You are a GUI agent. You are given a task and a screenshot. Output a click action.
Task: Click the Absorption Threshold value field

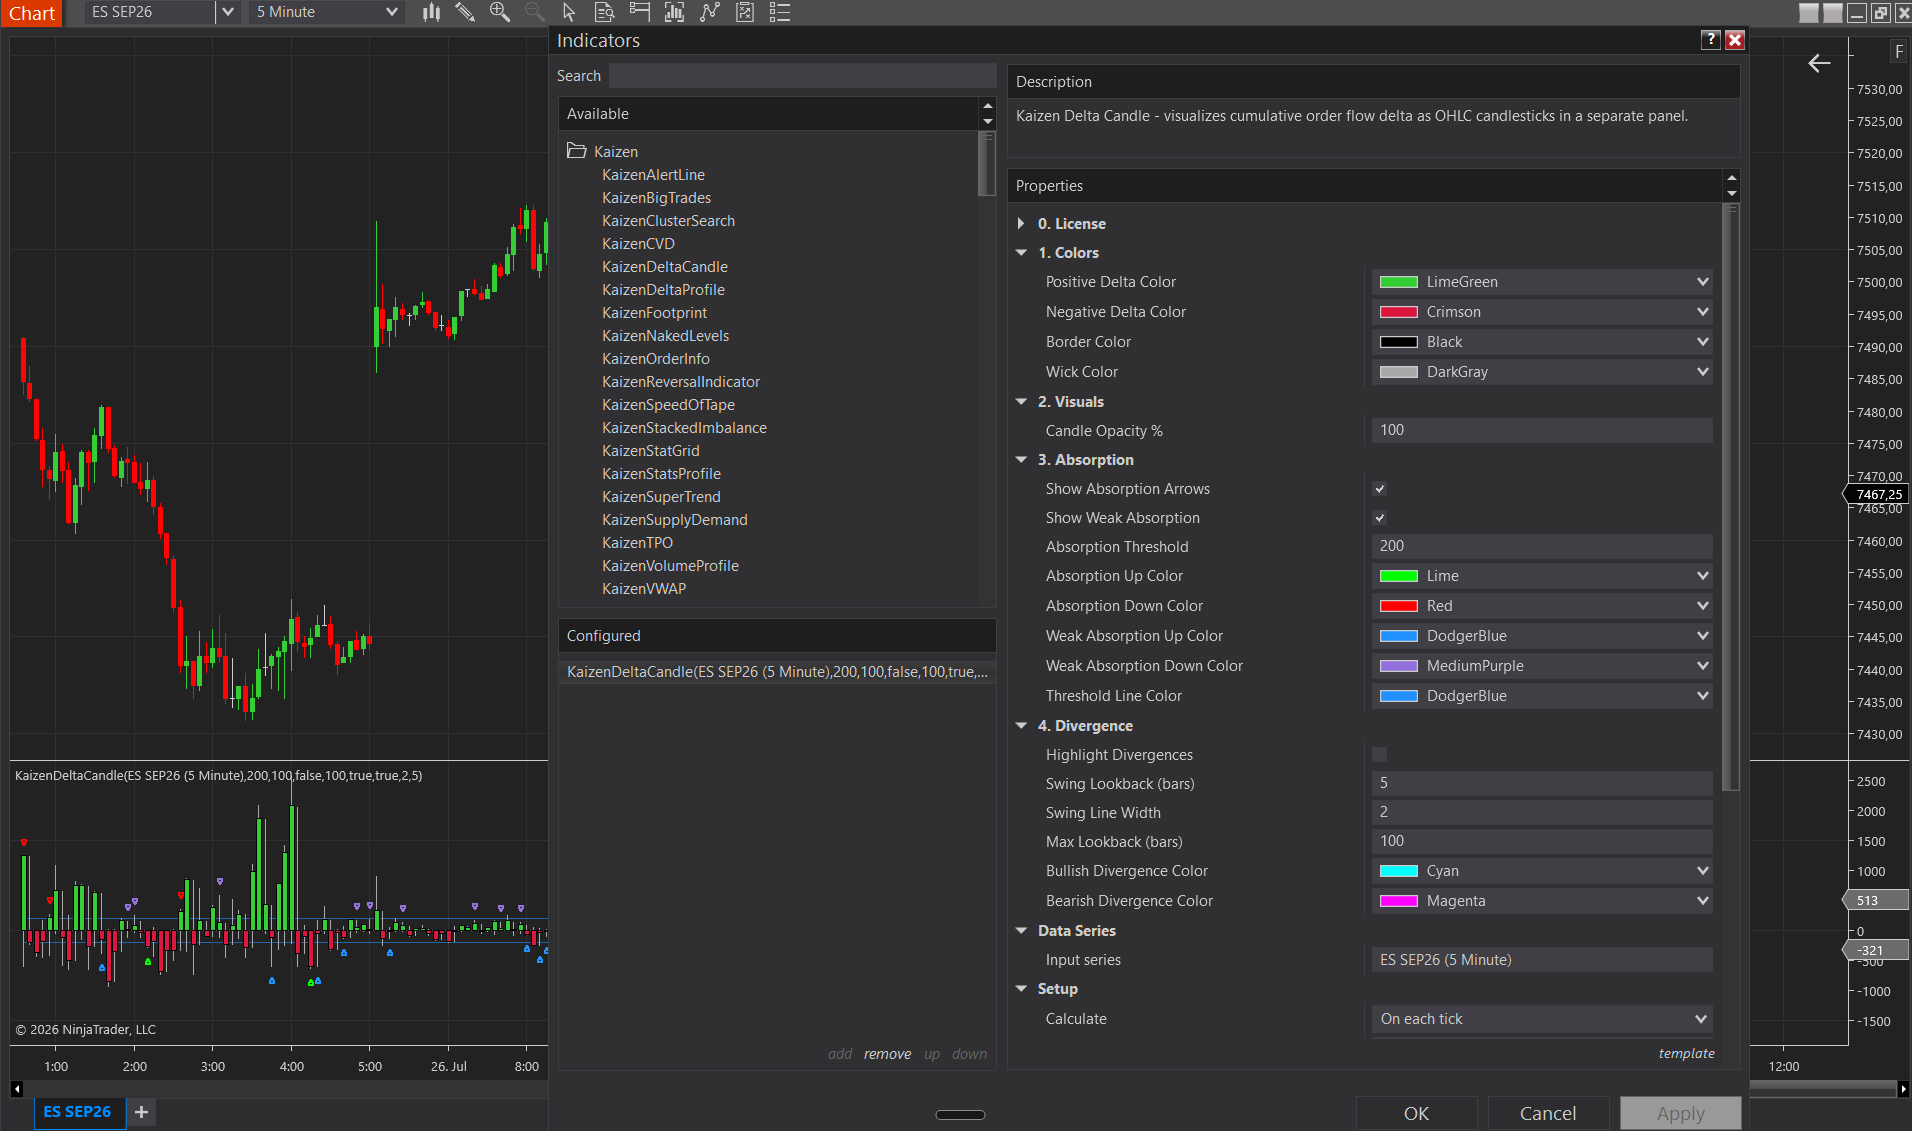coord(1541,546)
